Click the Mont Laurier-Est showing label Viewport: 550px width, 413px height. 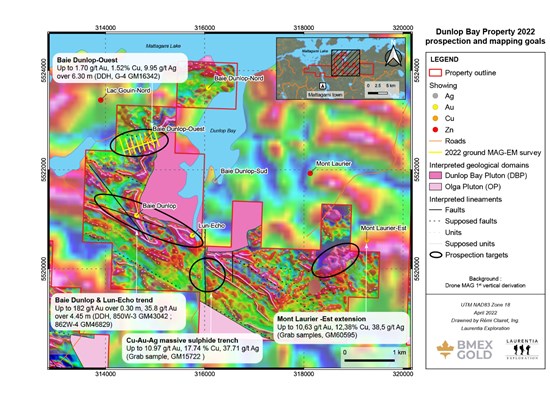tap(383, 228)
